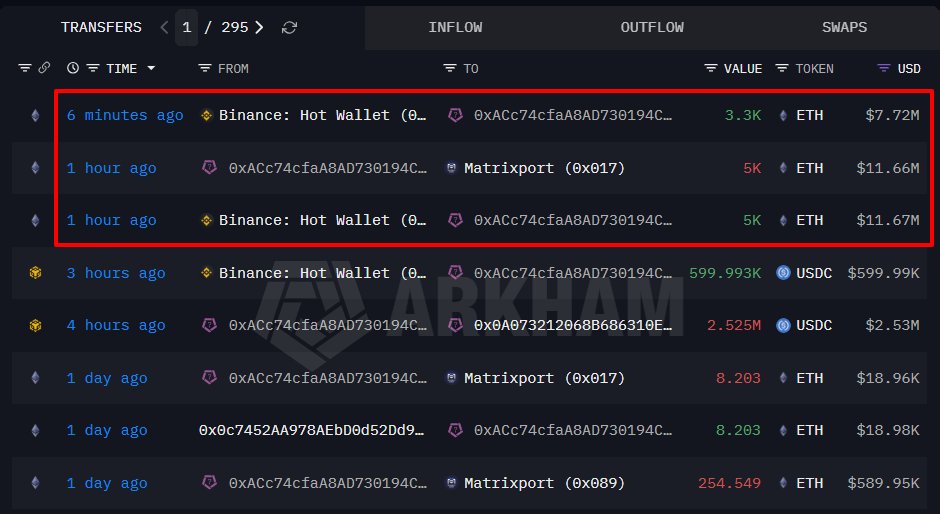Click recipient entity icon in $18.98K row
940x514 pixels.
[456, 431]
